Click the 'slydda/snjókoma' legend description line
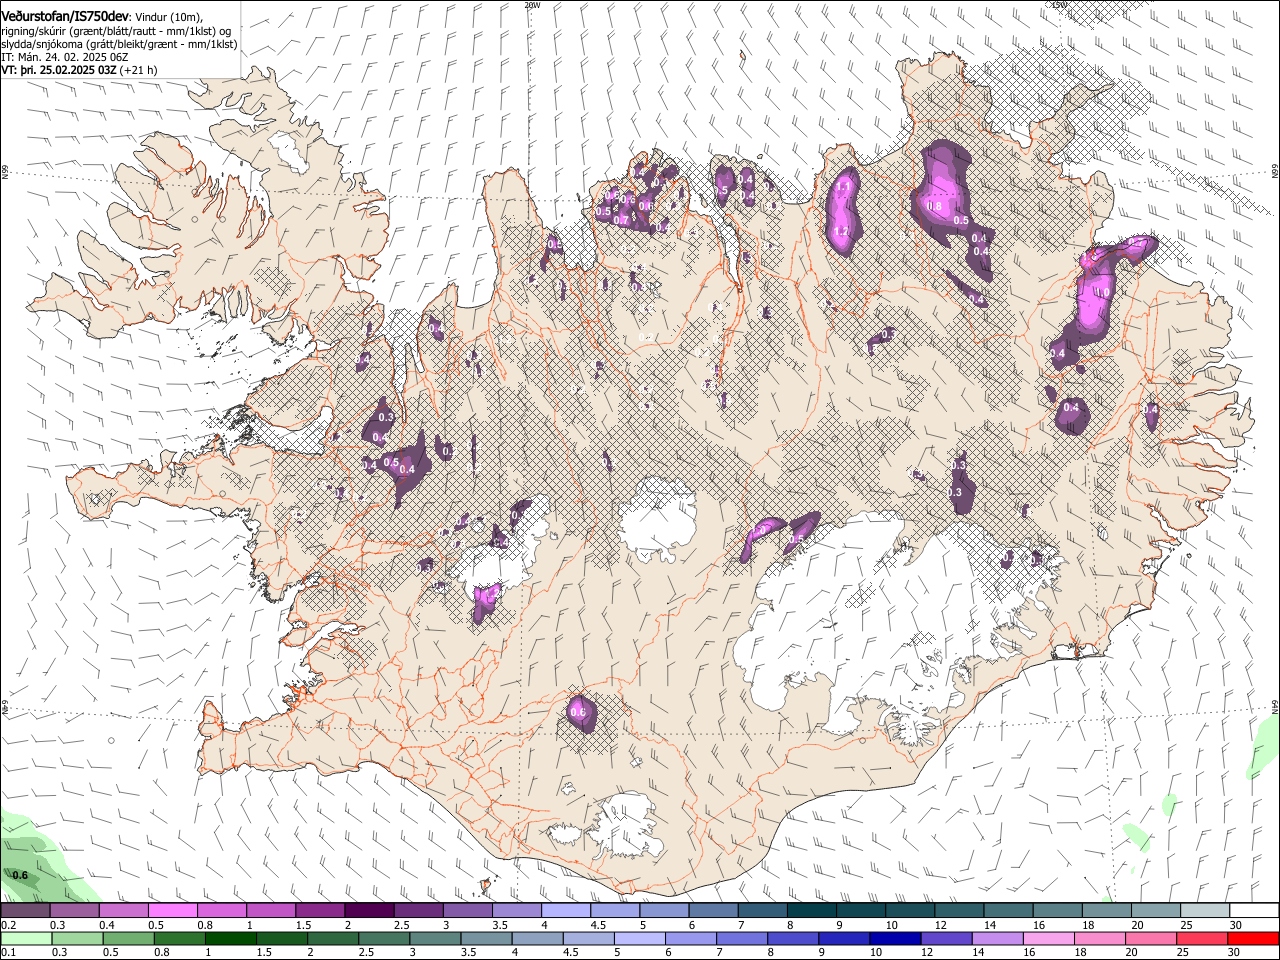 coord(119,44)
